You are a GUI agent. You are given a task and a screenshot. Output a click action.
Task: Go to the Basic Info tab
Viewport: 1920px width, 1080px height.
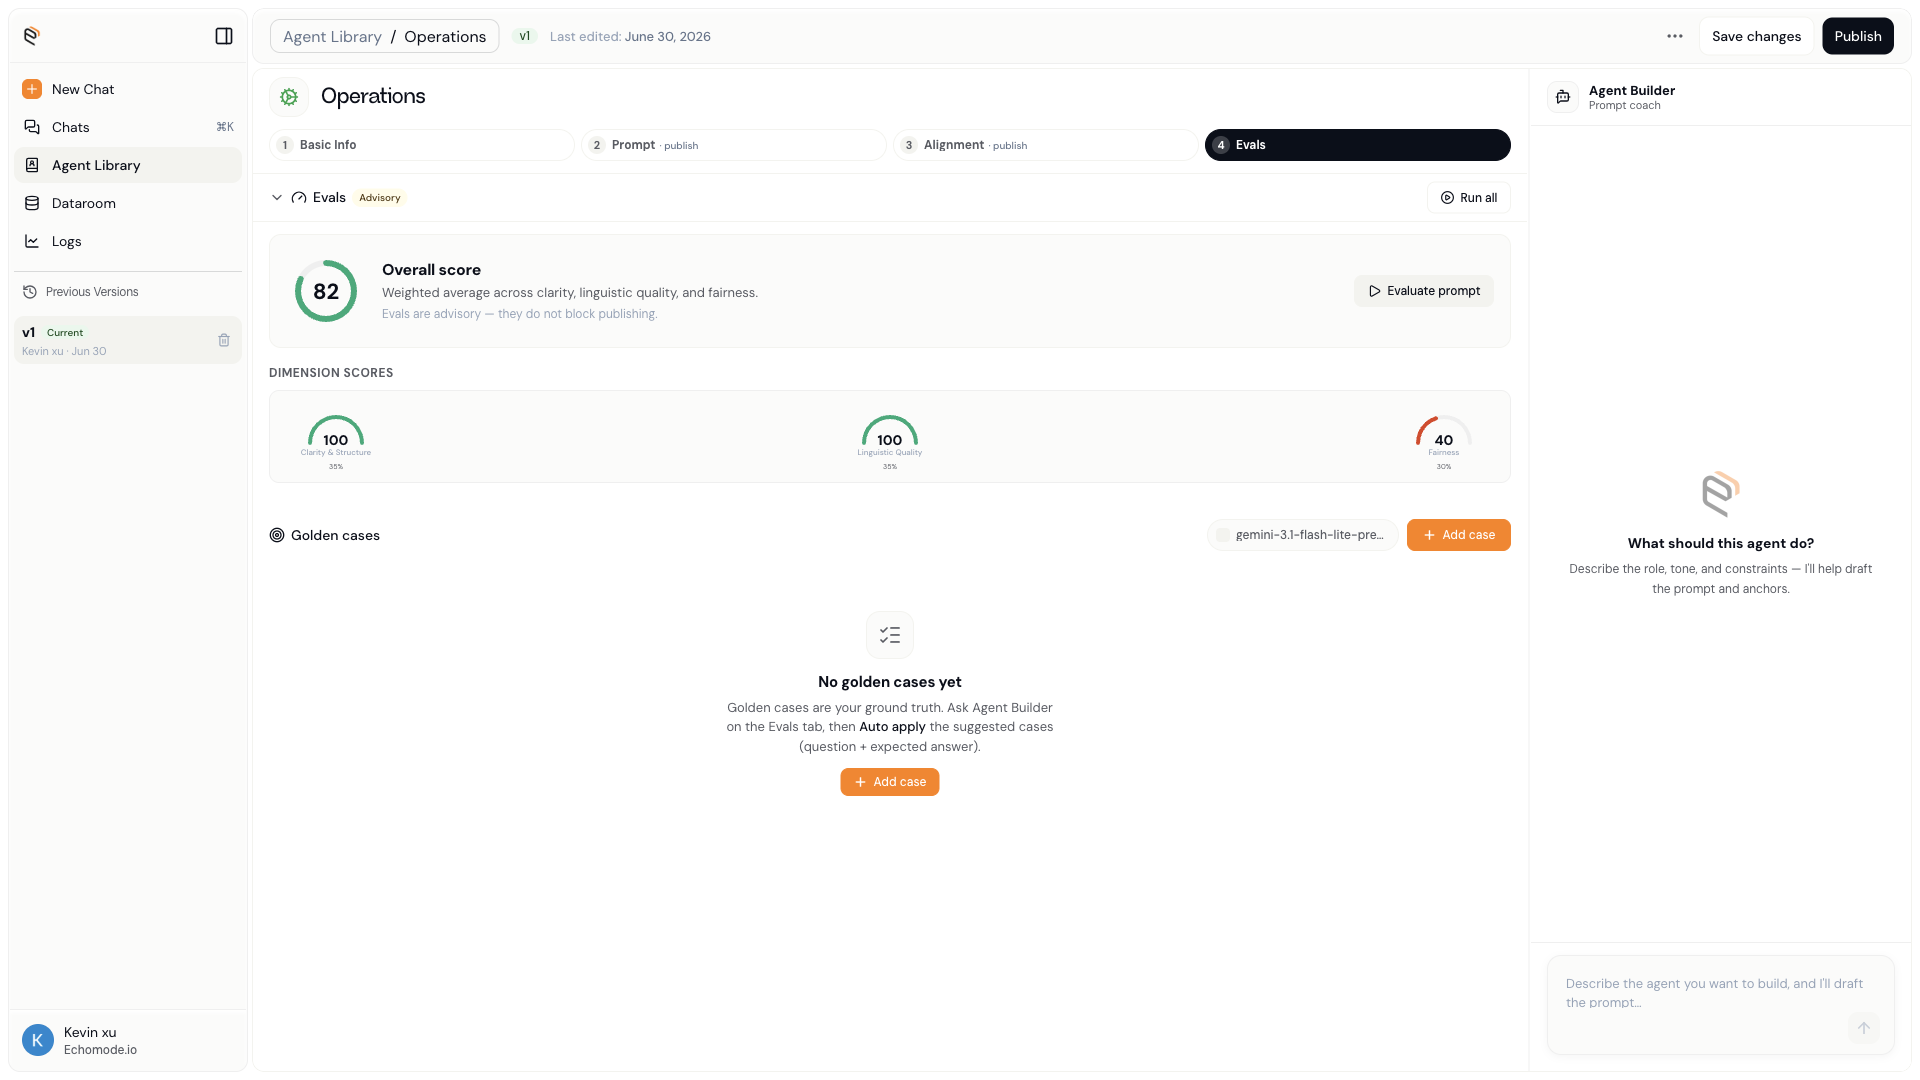point(421,145)
